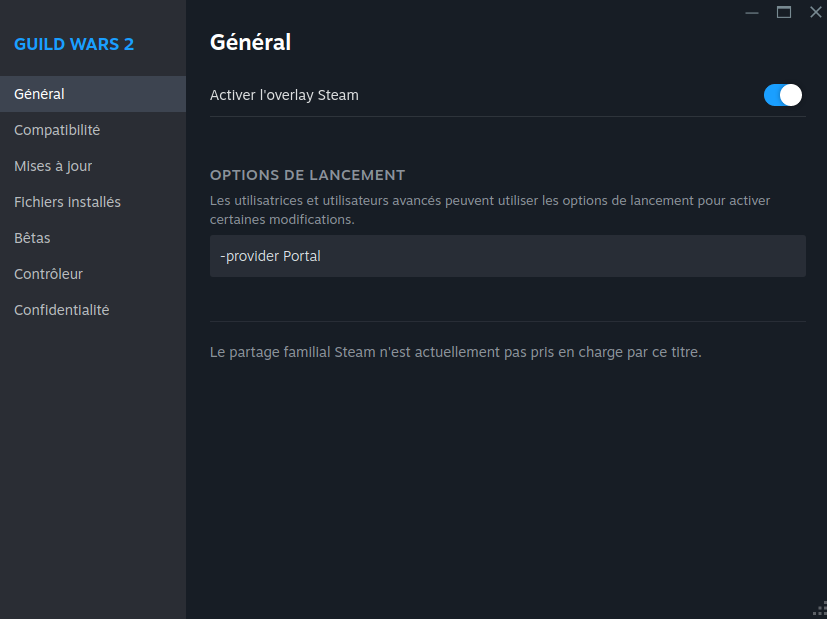The image size is (827, 619).
Task: Maximize the properties window
Action: point(784,12)
